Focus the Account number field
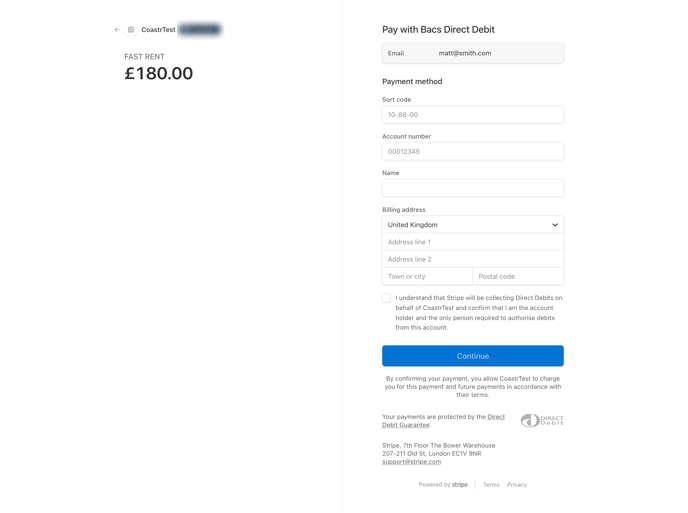 pos(472,152)
